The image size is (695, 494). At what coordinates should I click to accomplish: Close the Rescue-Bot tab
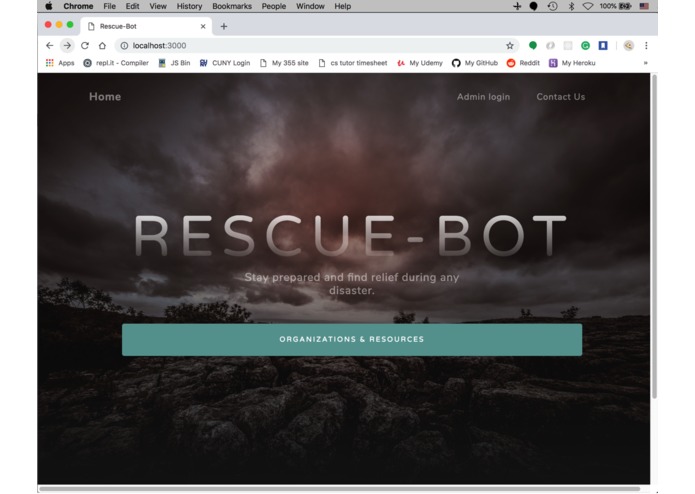point(203,26)
